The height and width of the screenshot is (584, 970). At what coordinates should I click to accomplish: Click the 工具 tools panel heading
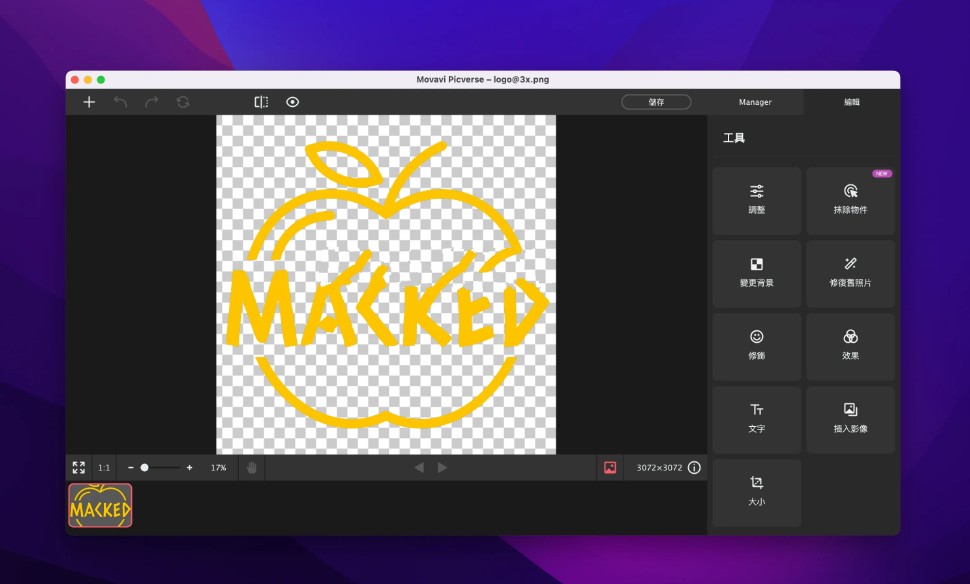coord(734,138)
